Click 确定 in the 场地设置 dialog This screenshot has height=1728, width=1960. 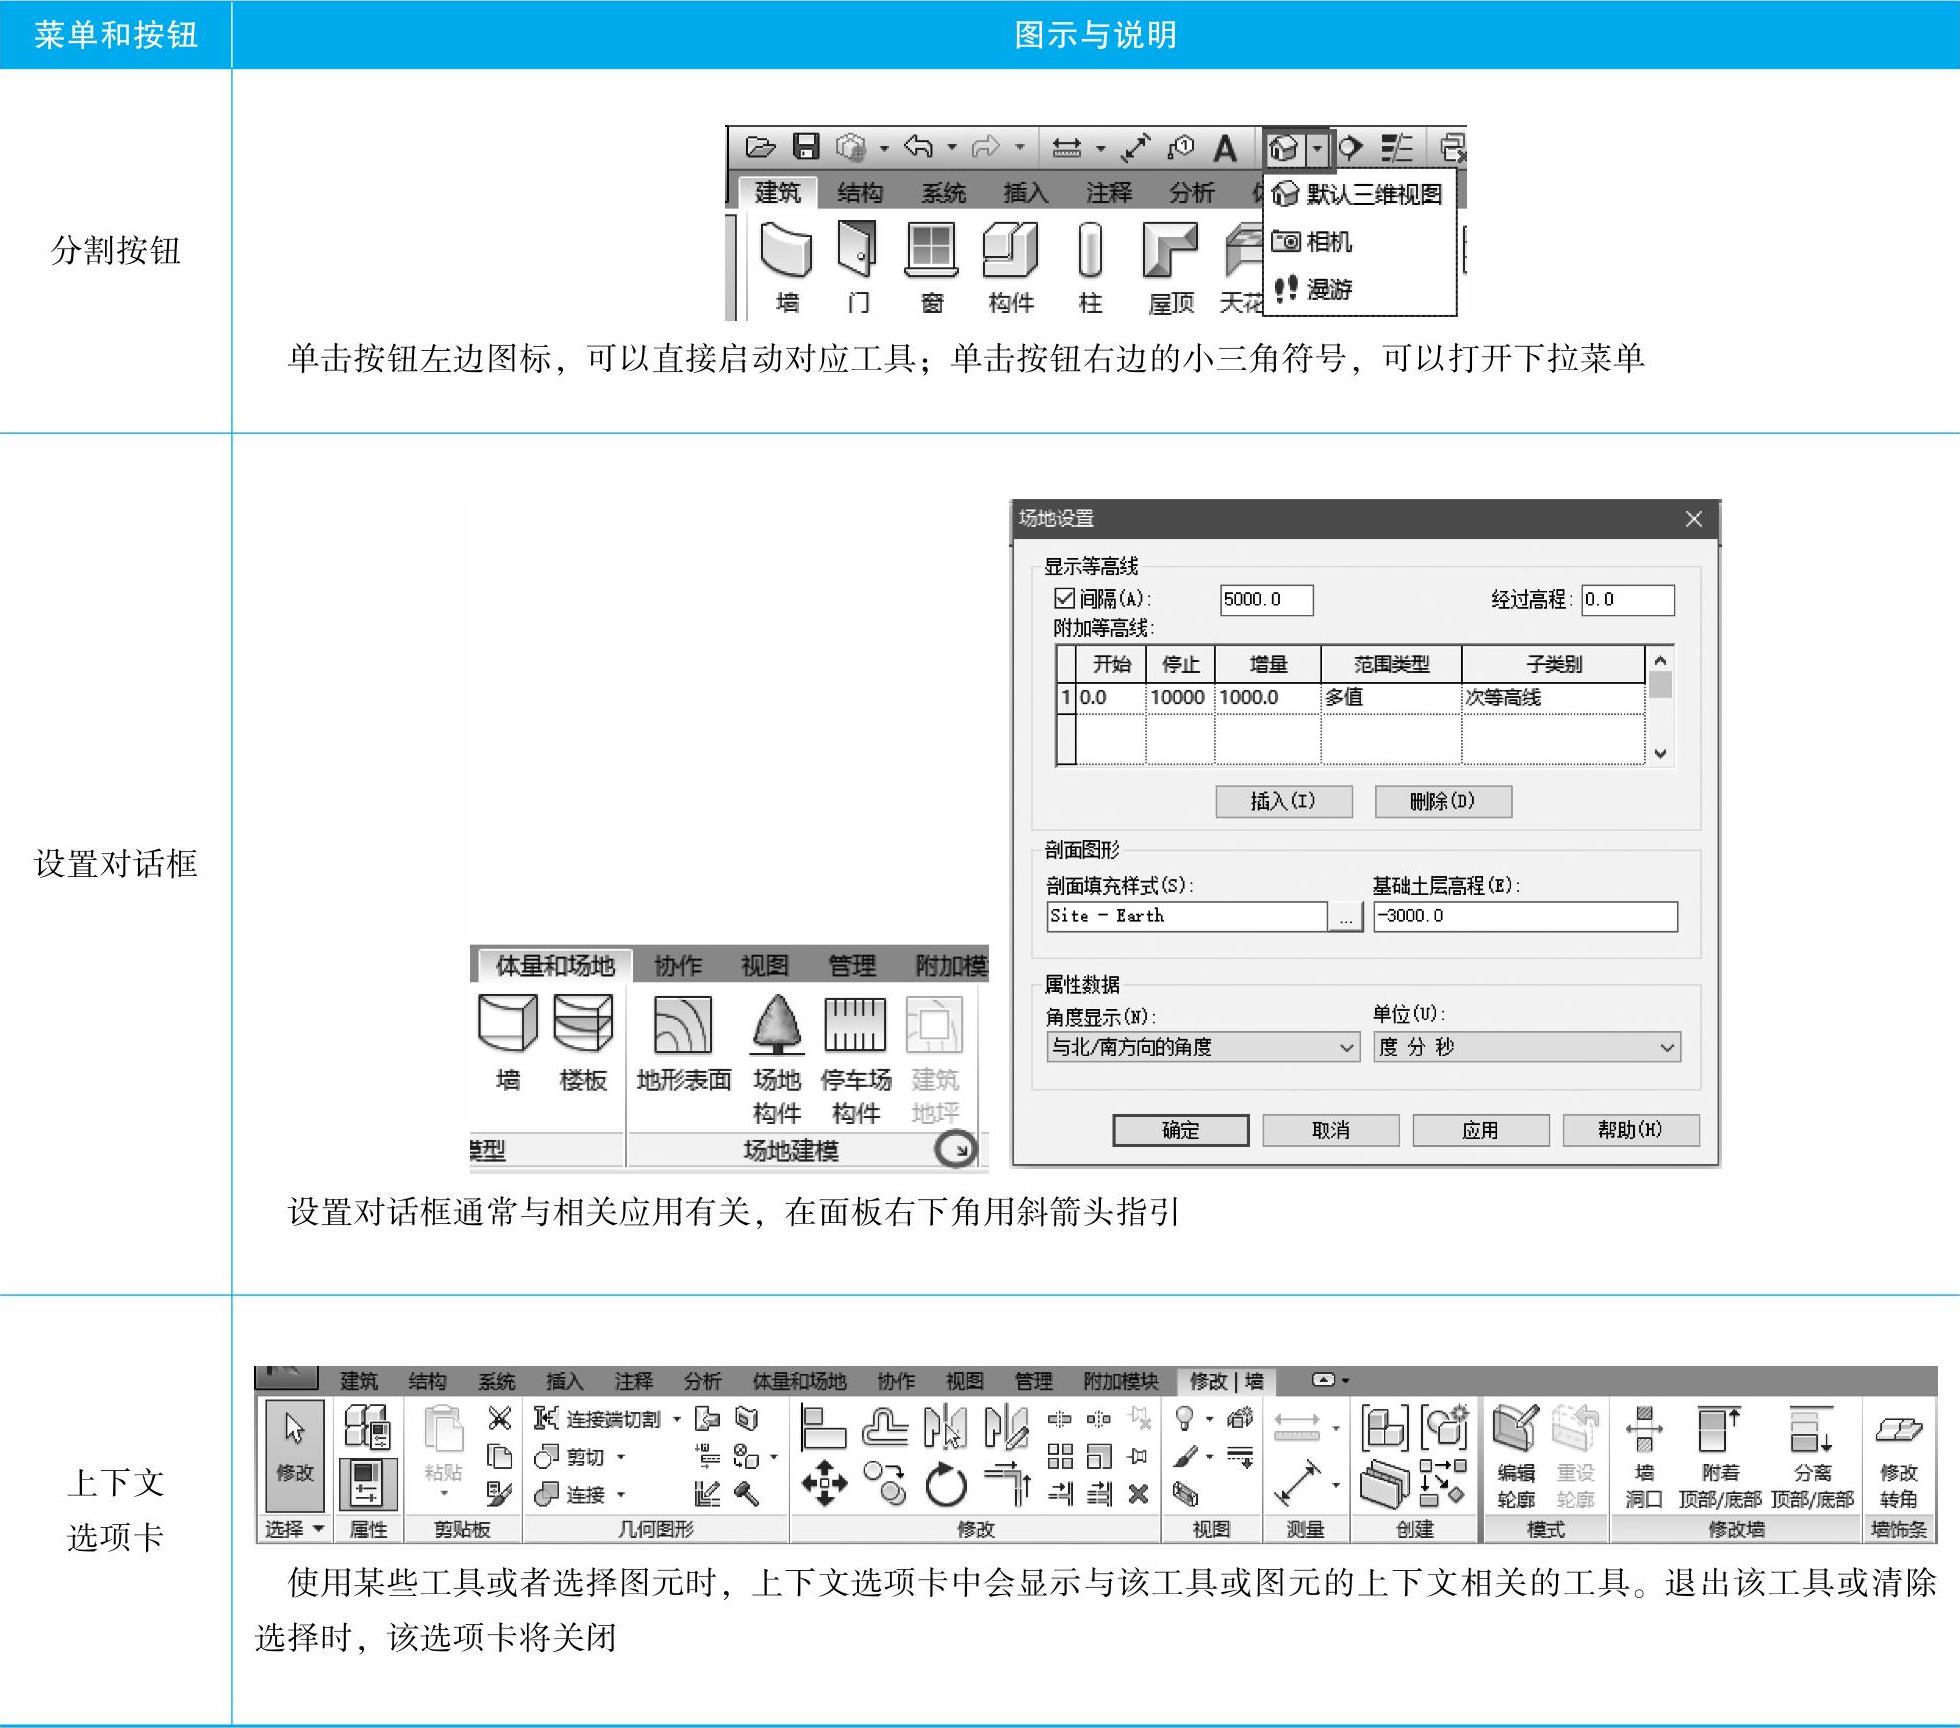[x=1180, y=1130]
